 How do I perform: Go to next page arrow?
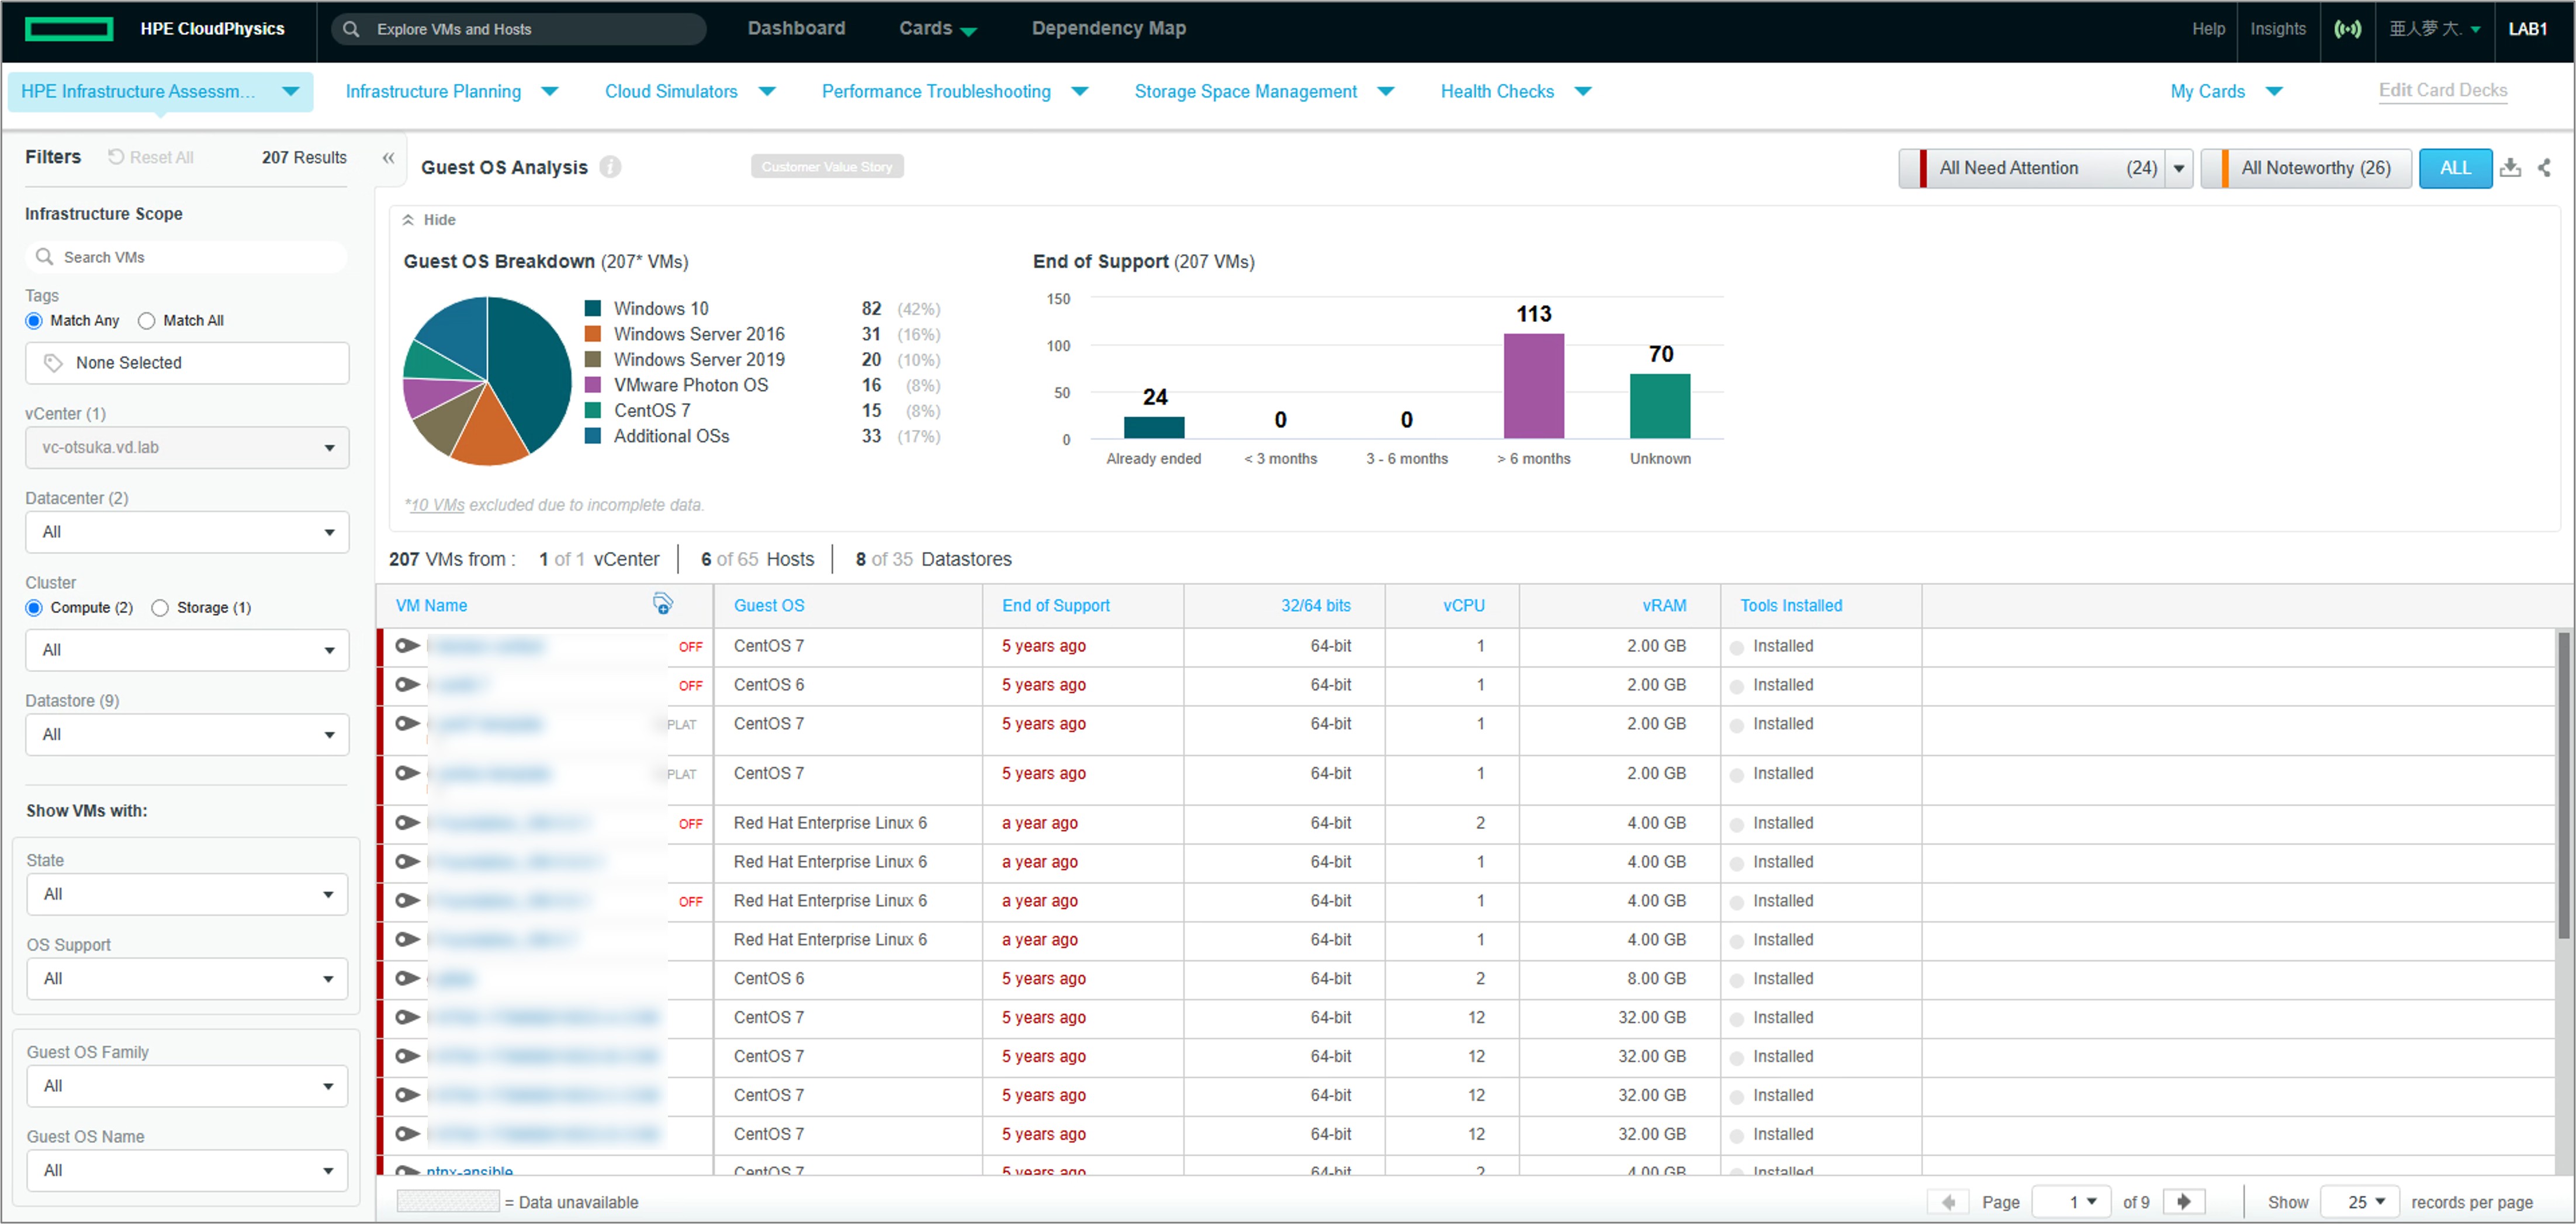(2184, 1202)
